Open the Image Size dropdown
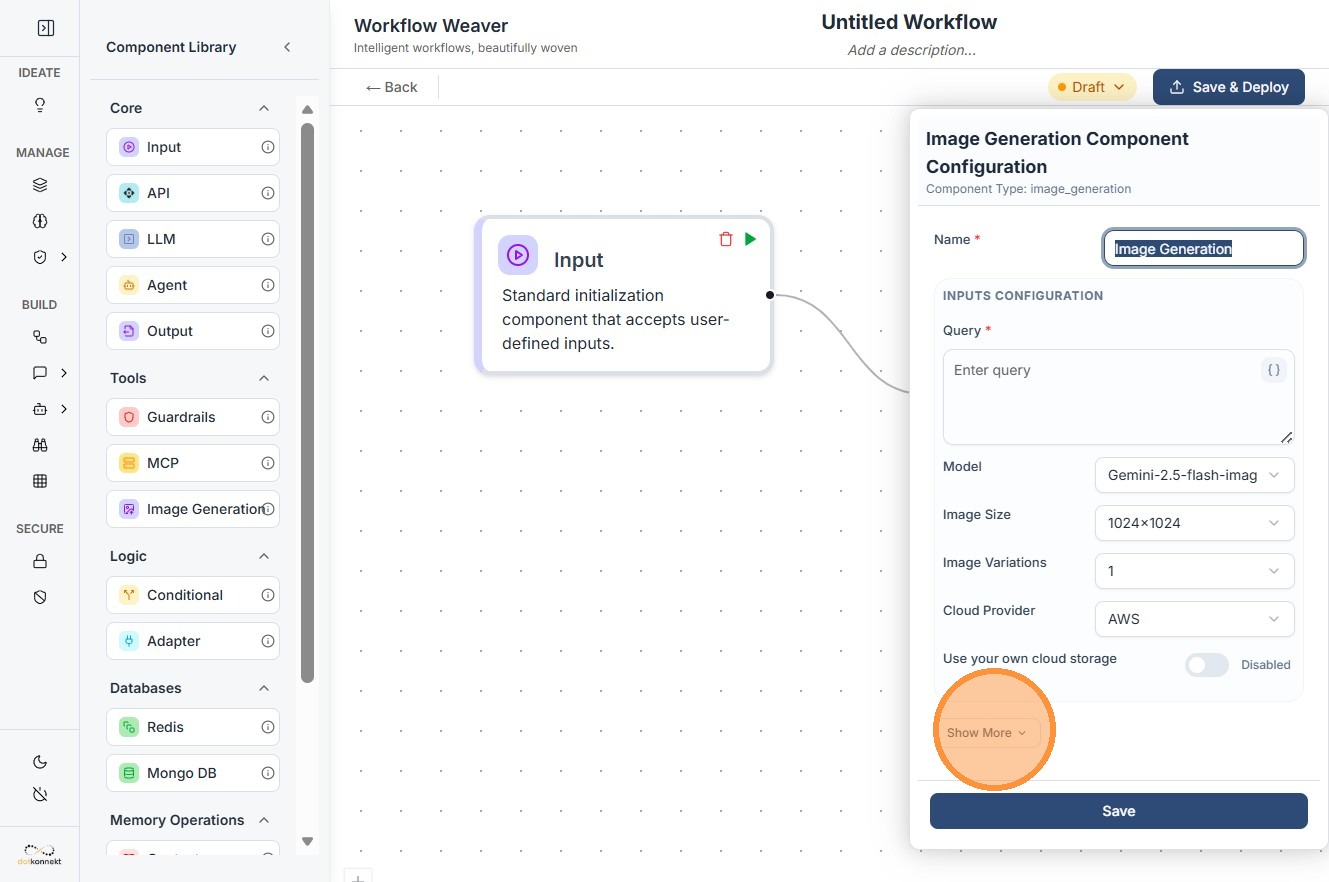 point(1194,523)
